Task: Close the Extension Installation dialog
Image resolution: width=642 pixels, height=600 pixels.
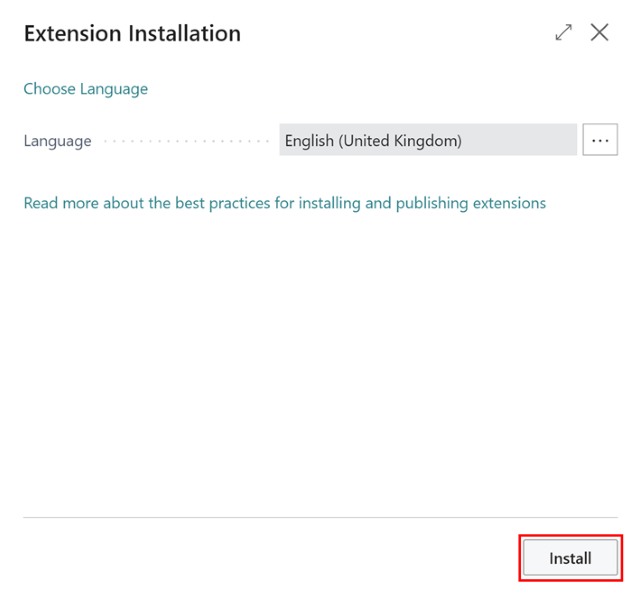Action: pos(600,33)
